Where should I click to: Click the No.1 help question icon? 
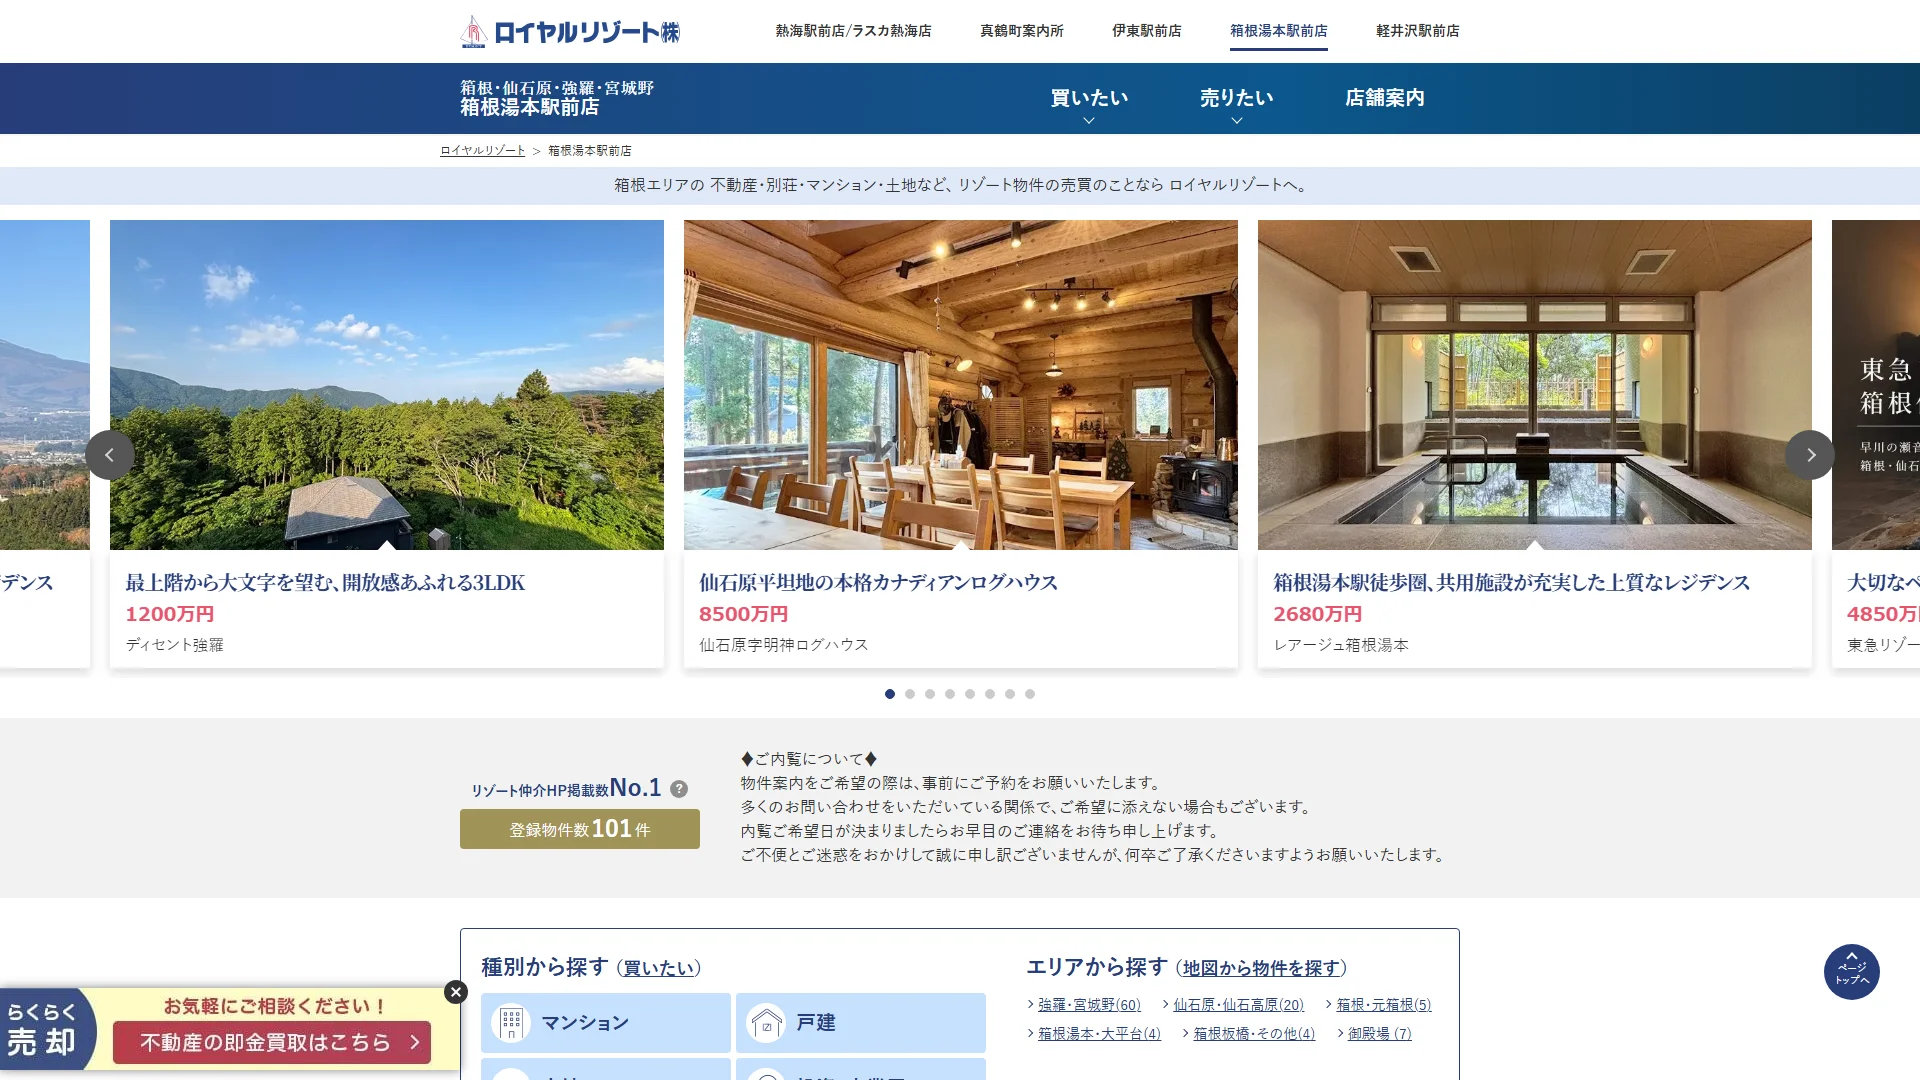(x=679, y=789)
